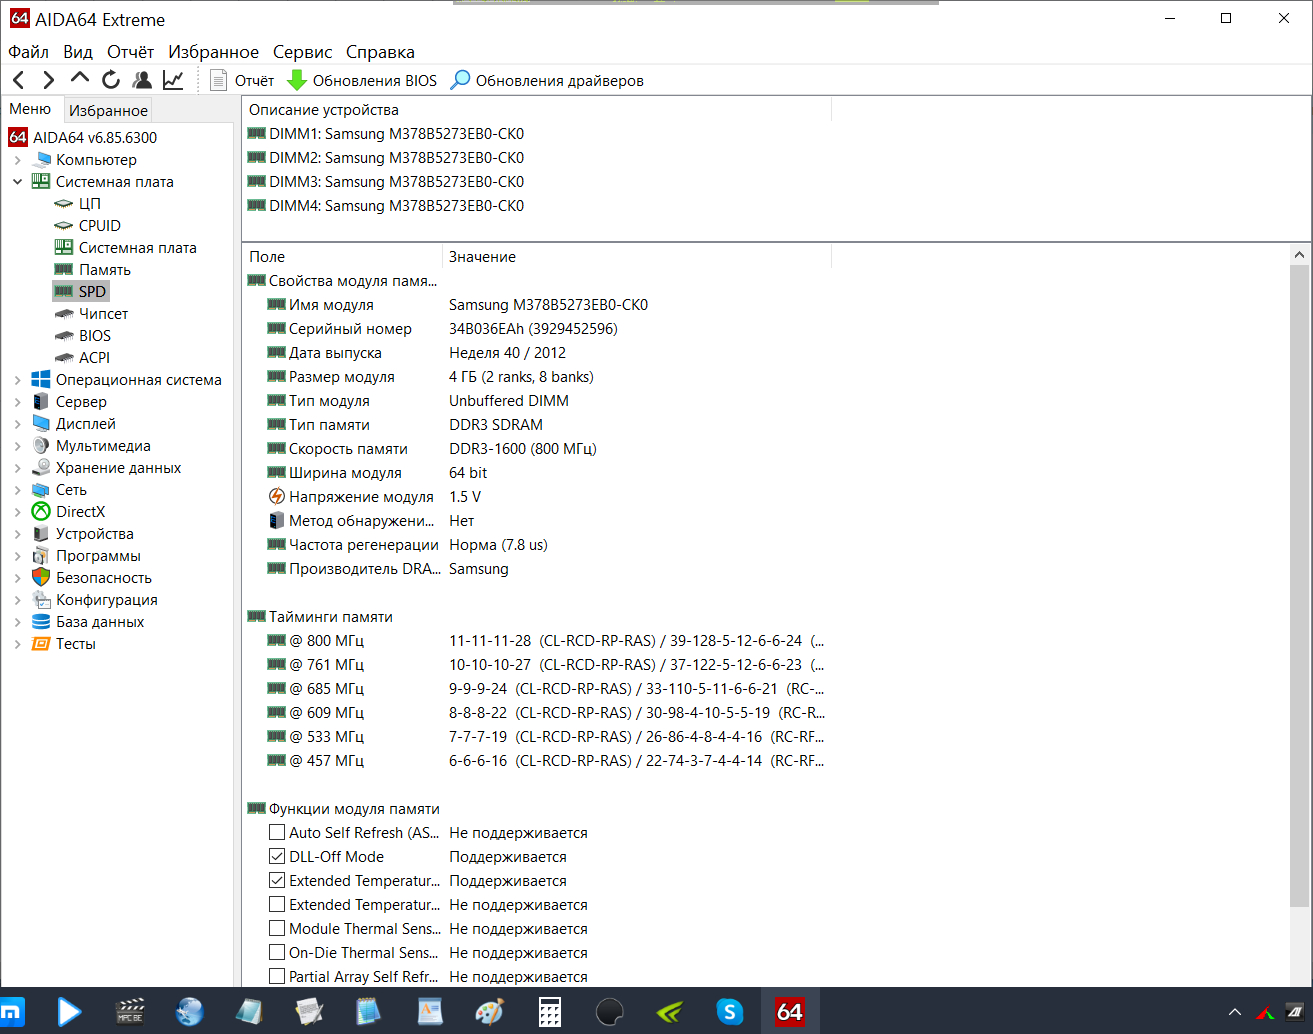The image size is (1313, 1034).
Task: Open the Paint palette icon in the taskbar
Action: point(490,1012)
